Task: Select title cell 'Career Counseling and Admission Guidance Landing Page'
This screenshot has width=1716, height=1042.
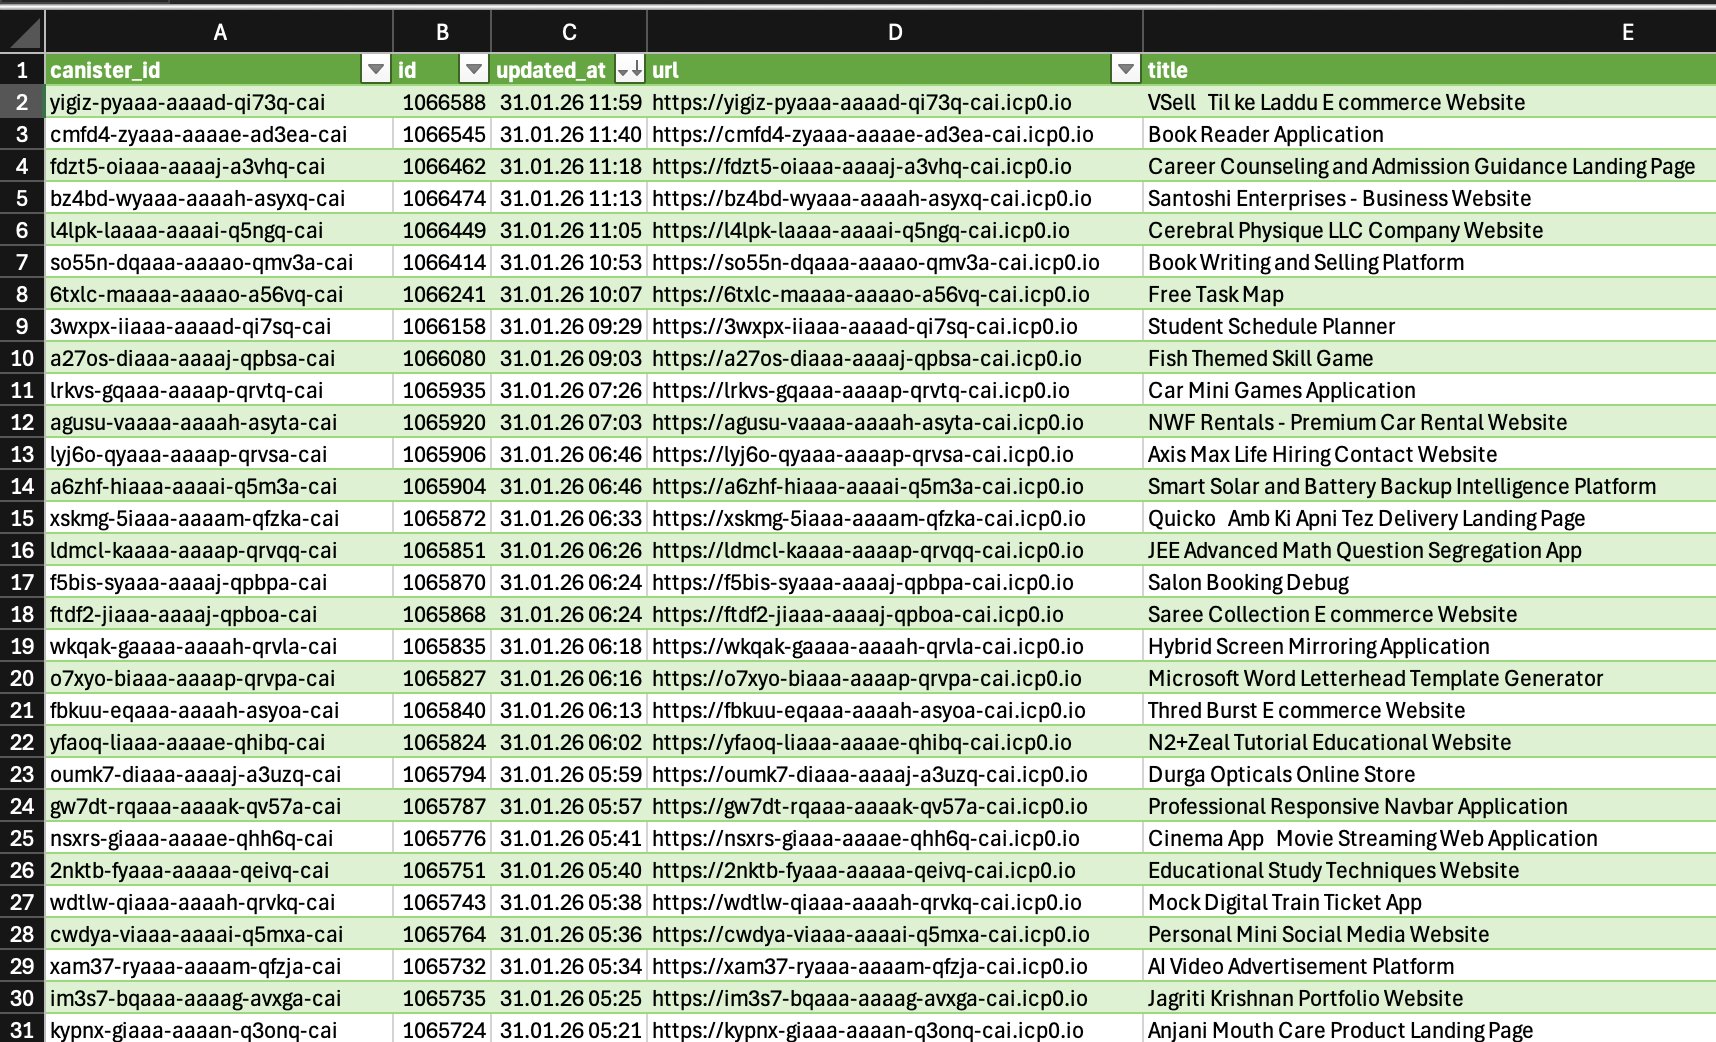Action: tap(1429, 166)
